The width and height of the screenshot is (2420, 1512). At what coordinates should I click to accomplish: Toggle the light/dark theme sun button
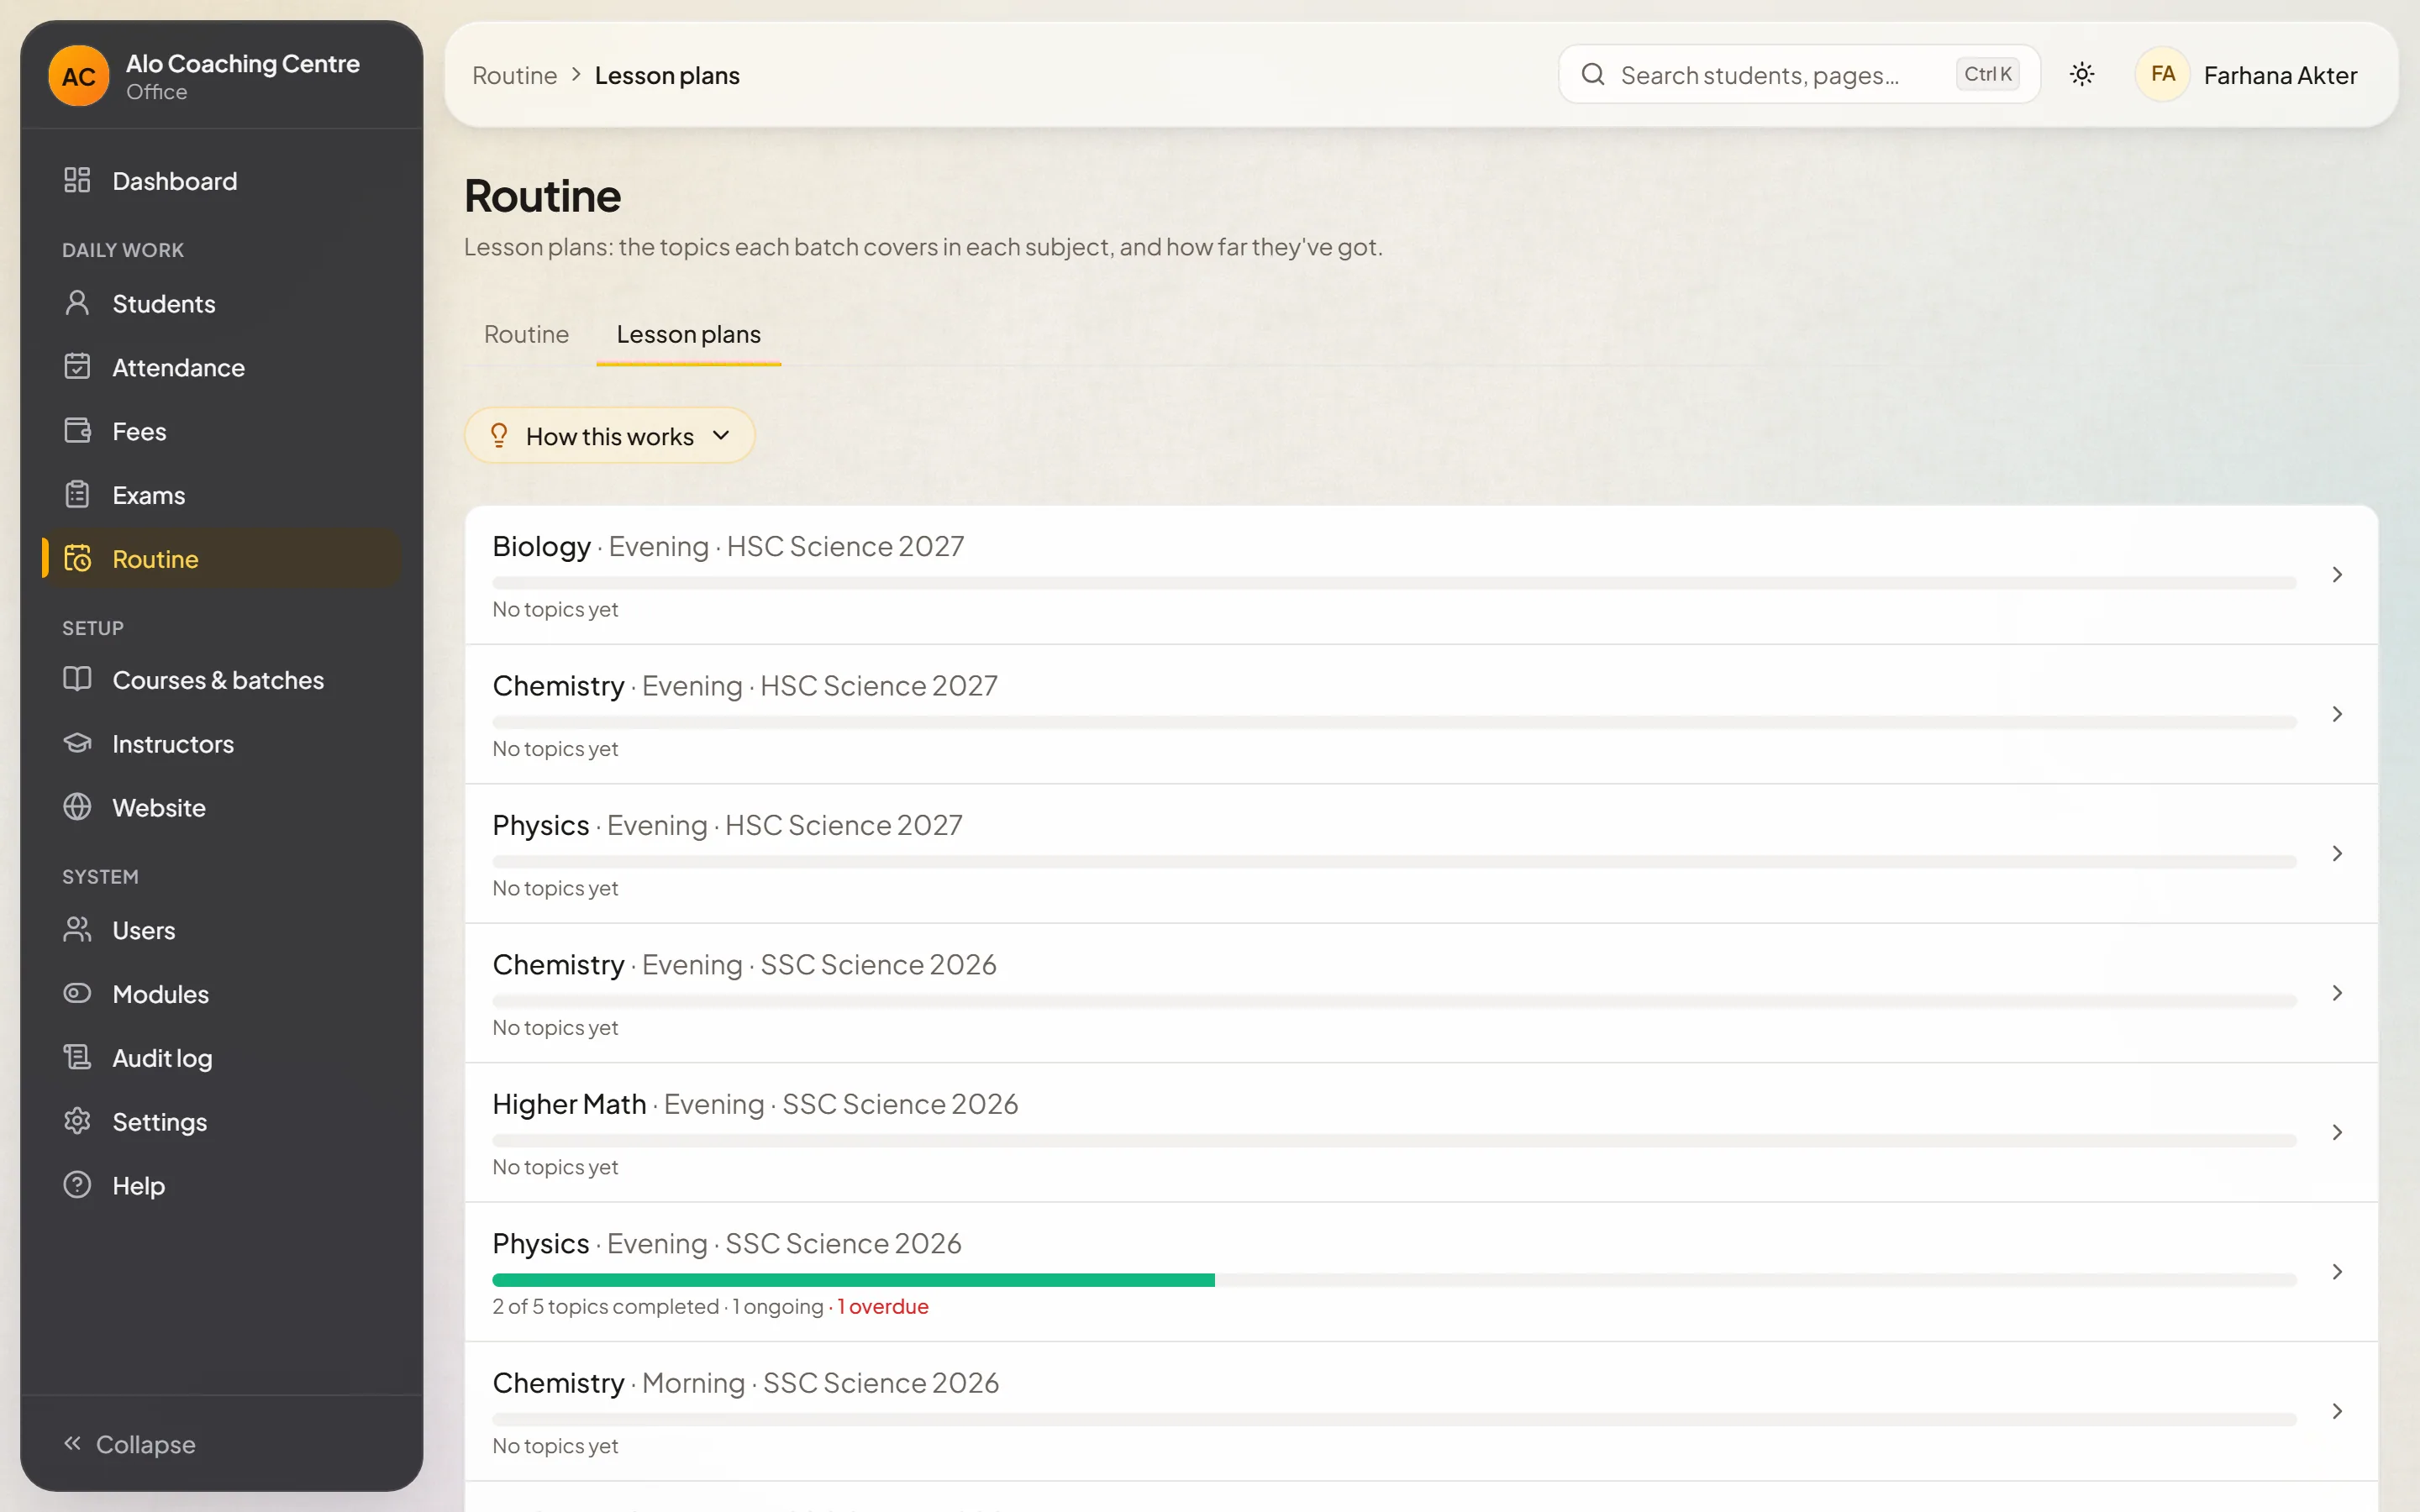pyautogui.click(x=2082, y=74)
